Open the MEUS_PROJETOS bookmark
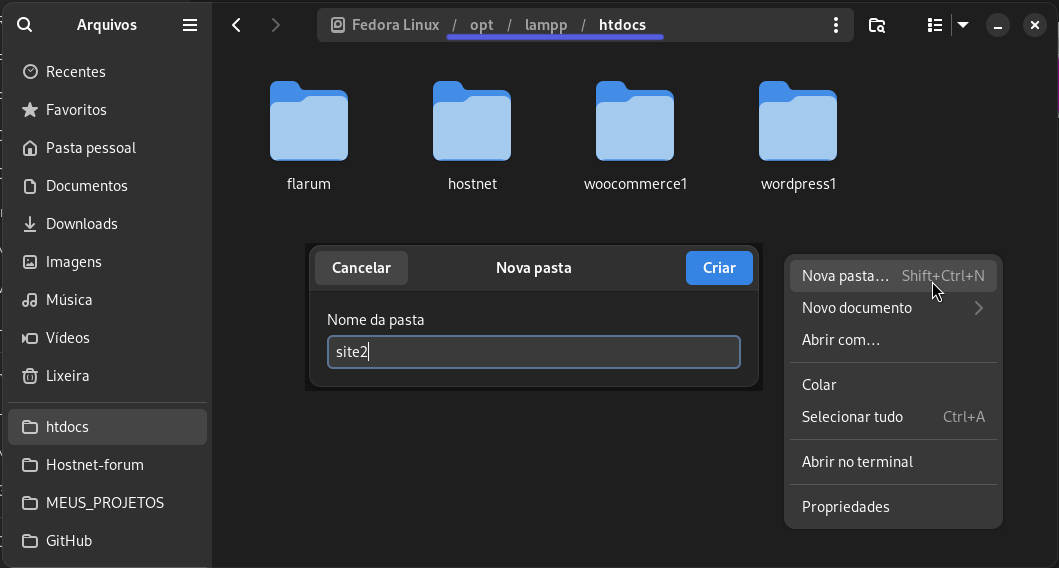This screenshot has width=1059, height=568. point(107,502)
